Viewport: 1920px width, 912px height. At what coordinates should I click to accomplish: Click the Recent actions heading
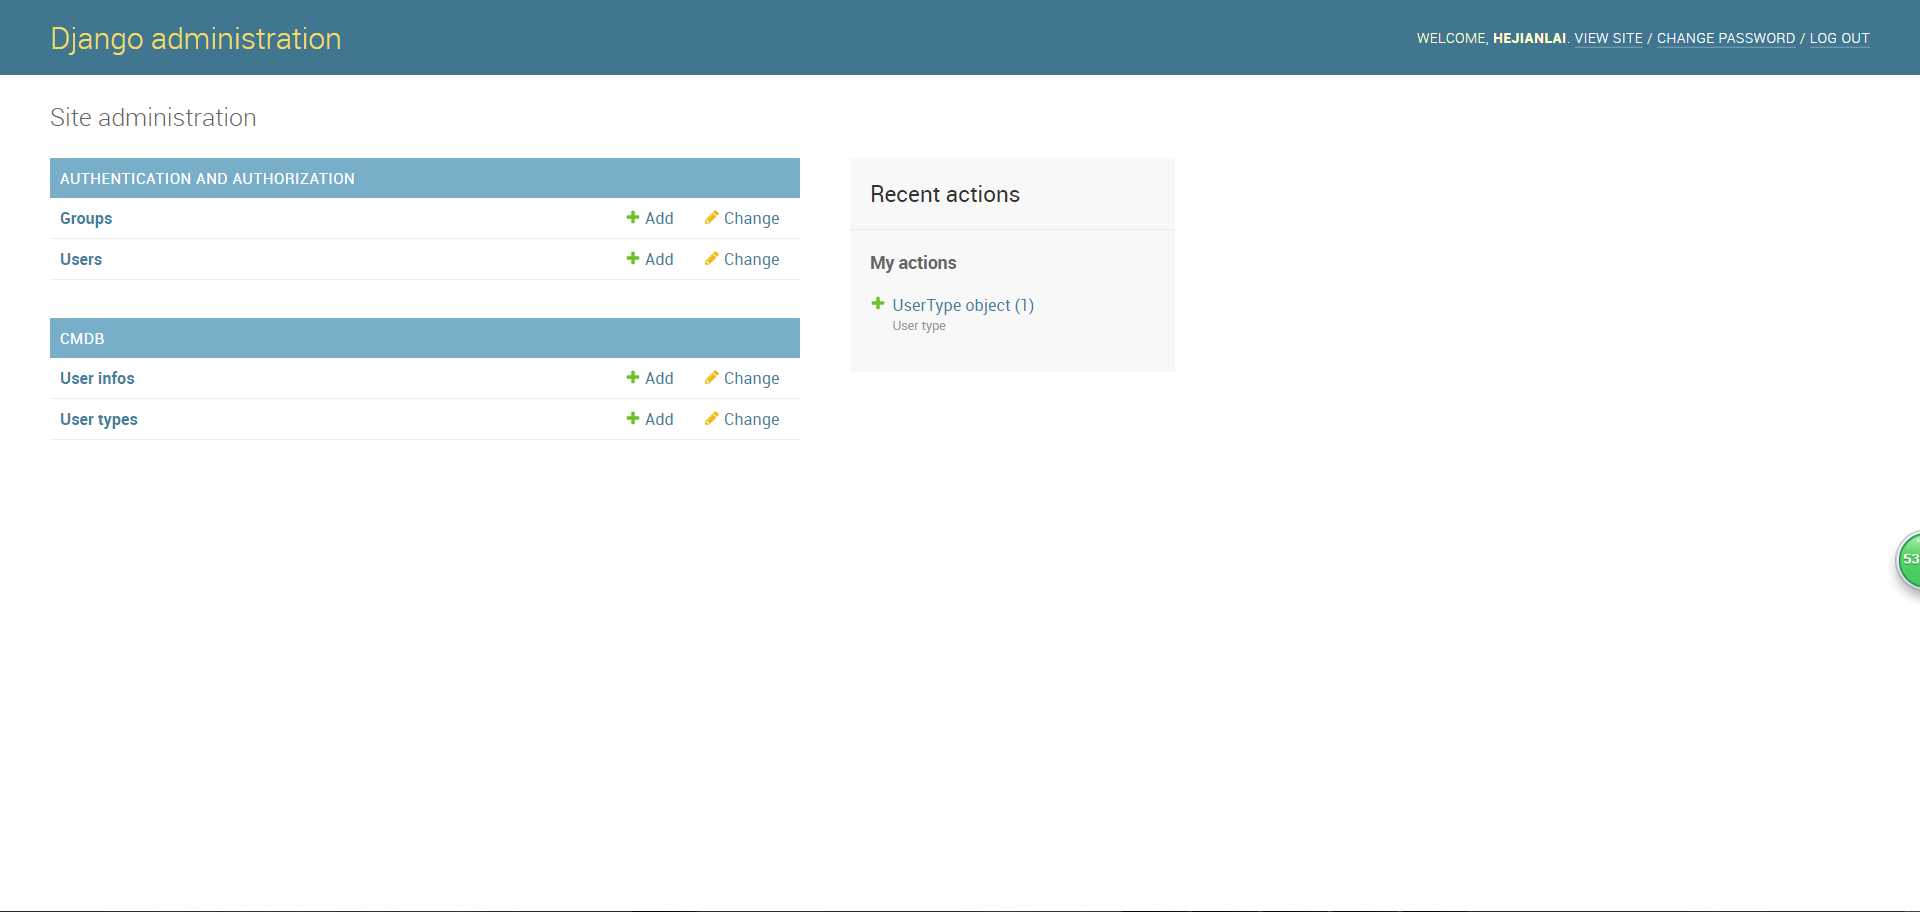click(945, 194)
